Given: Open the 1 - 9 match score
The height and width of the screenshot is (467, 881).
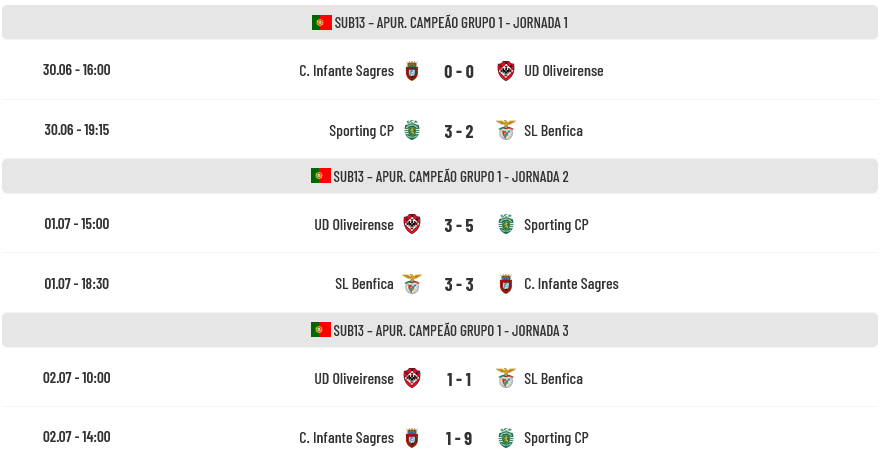Looking at the screenshot, I should (459, 438).
